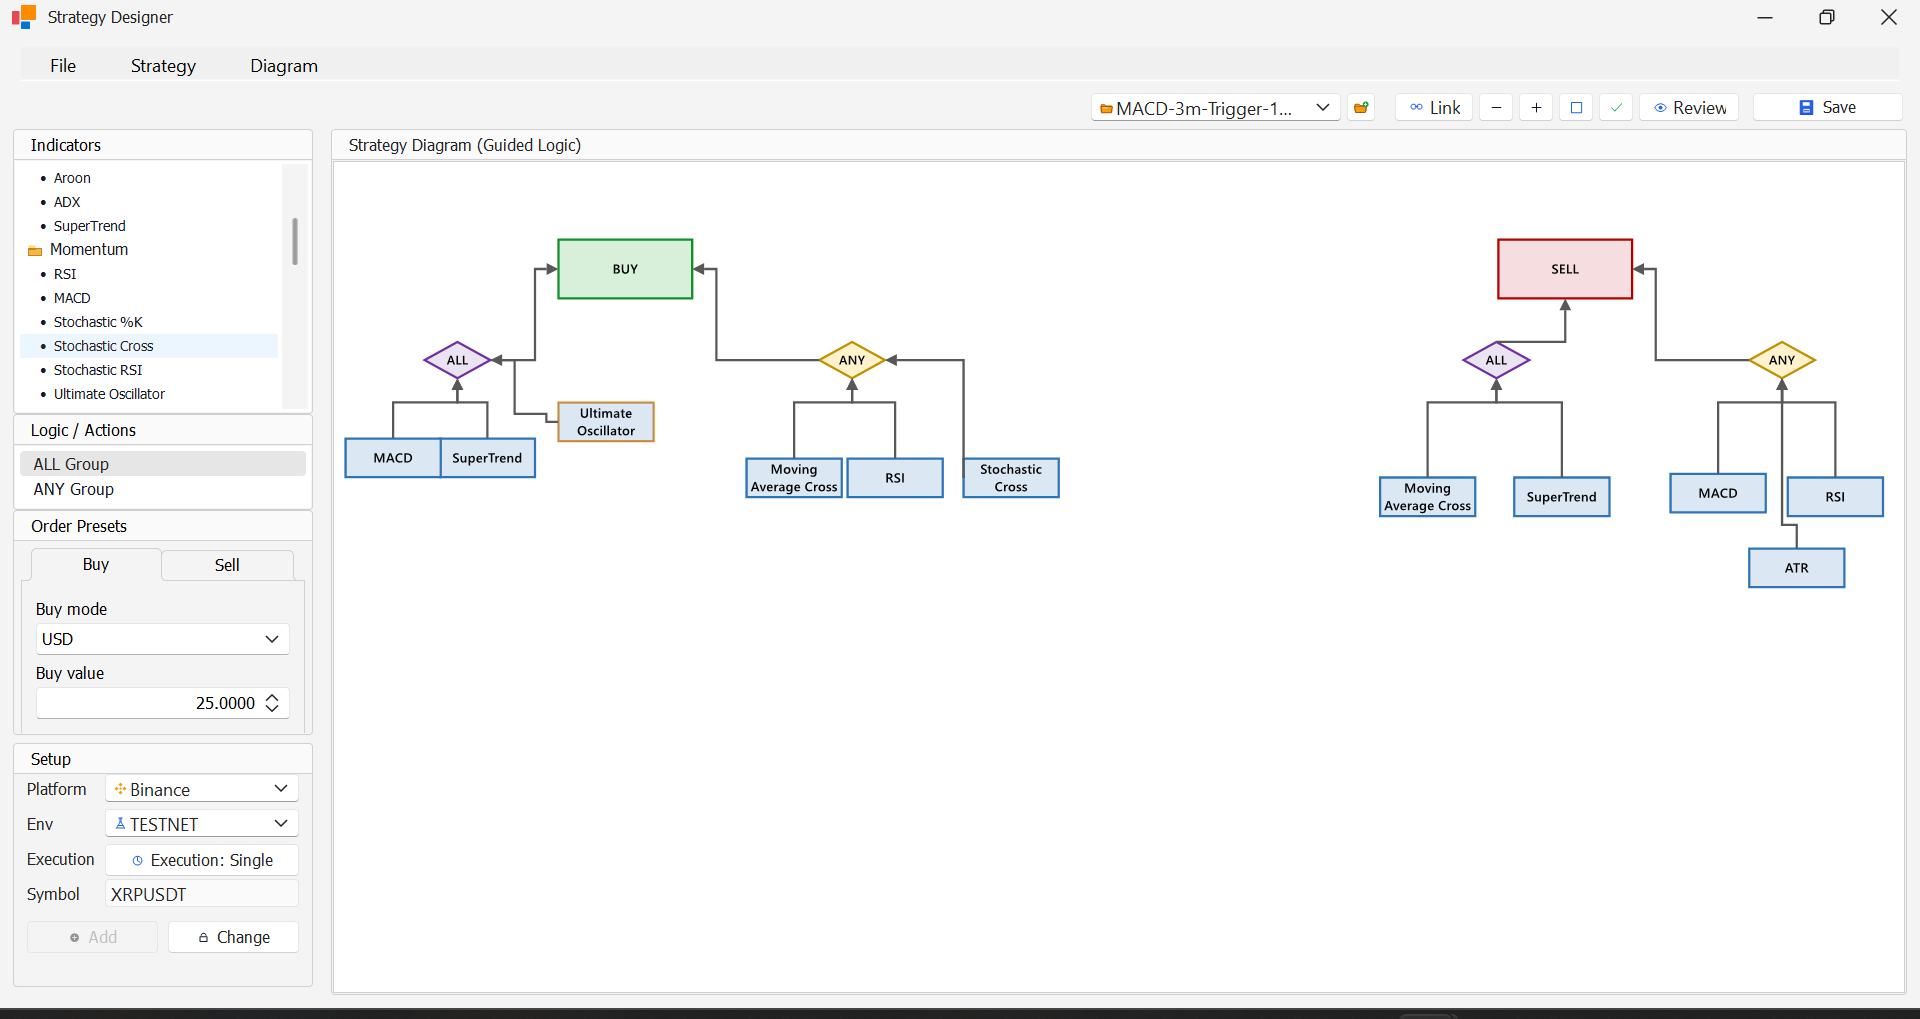Select the ATR diagram node
1920x1019 pixels.
(x=1797, y=568)
